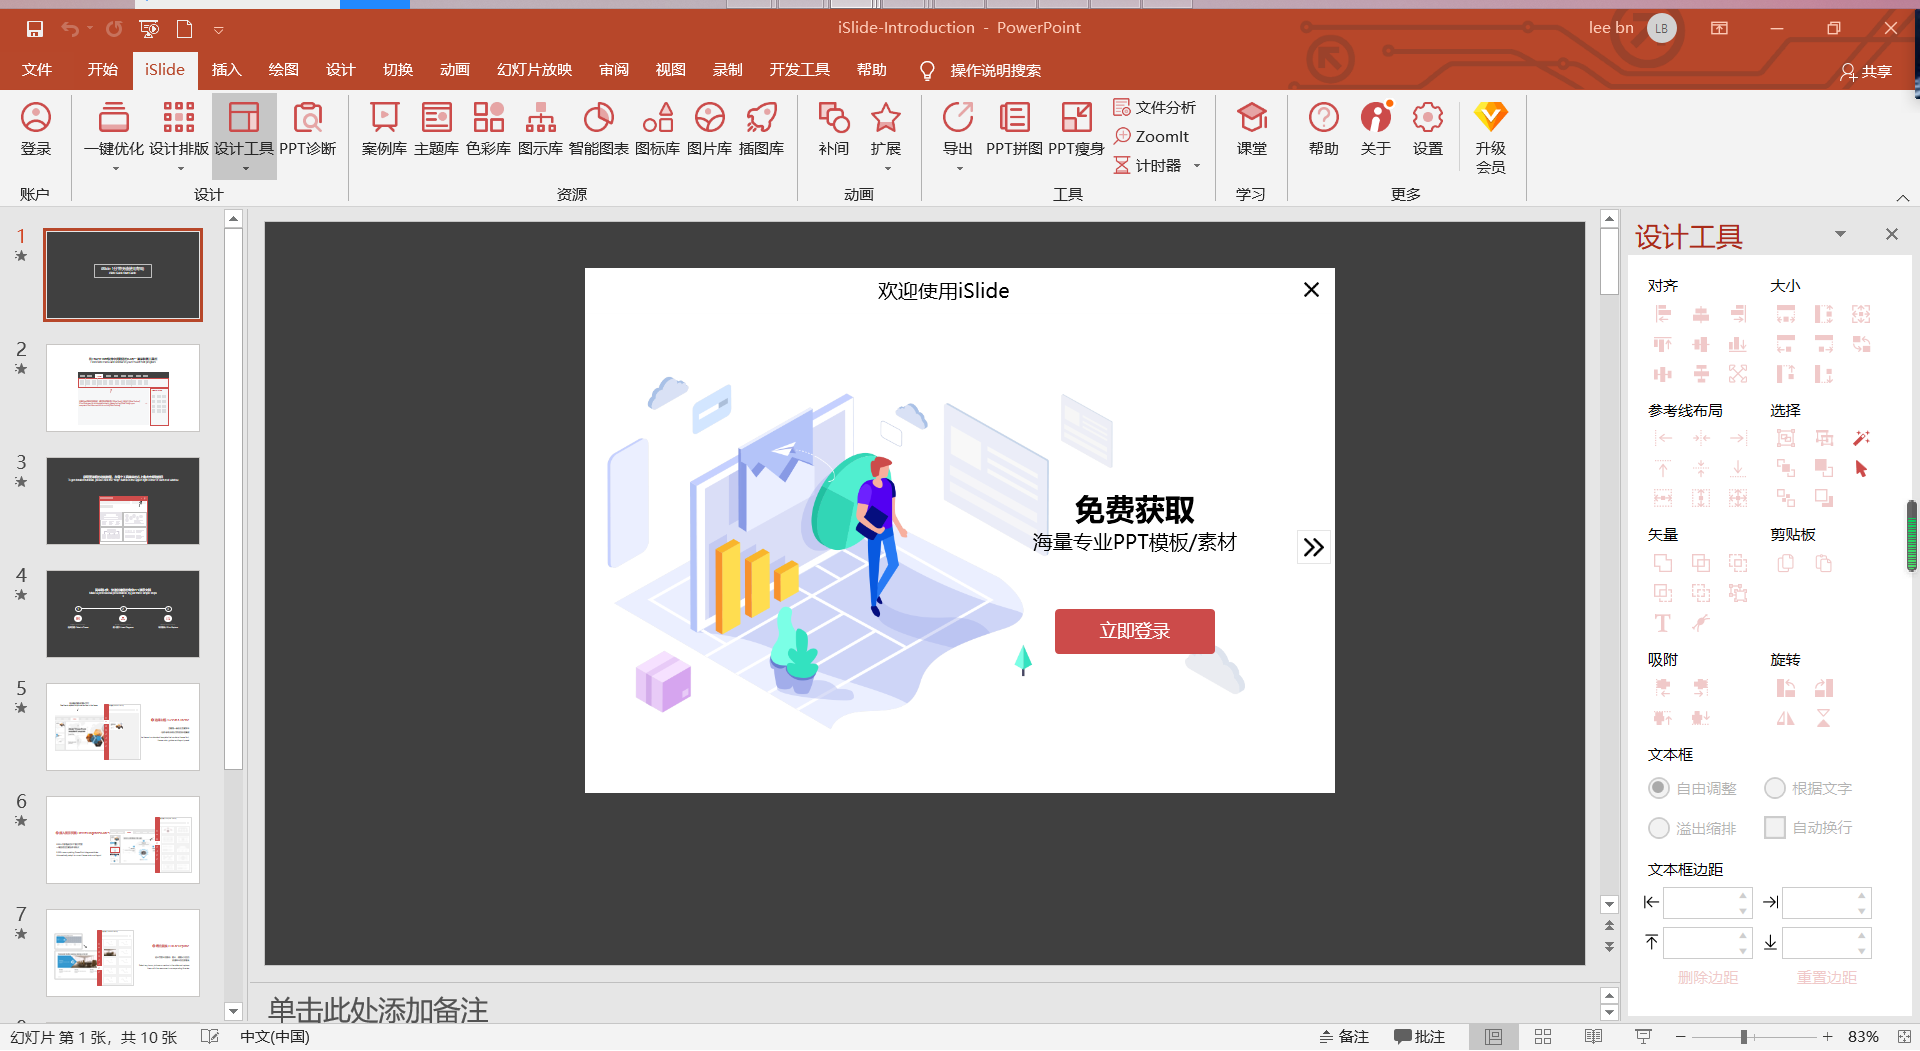Toggle the 自动换行 checkbox
This screenshot has width=1920, height=1051.
[1775, 827]
